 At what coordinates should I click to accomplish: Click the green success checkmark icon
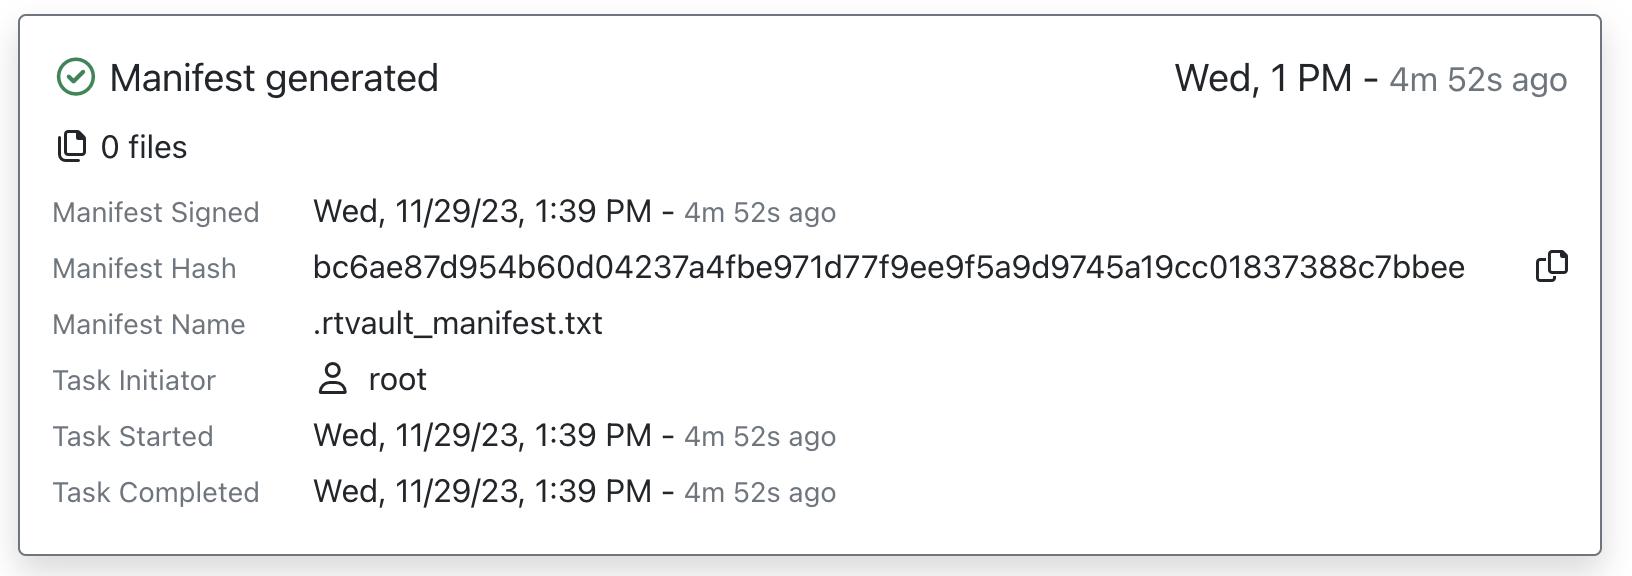coord(75,77)
